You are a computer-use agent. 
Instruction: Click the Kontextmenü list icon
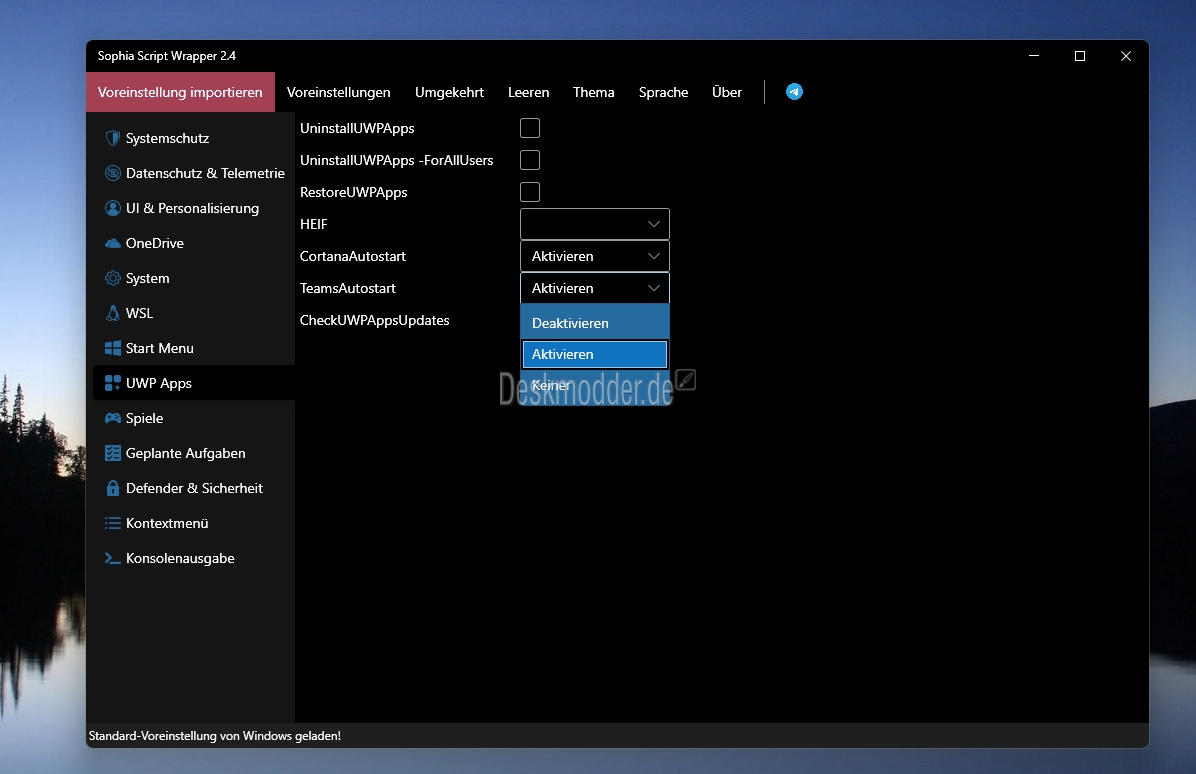pos(113,523)
